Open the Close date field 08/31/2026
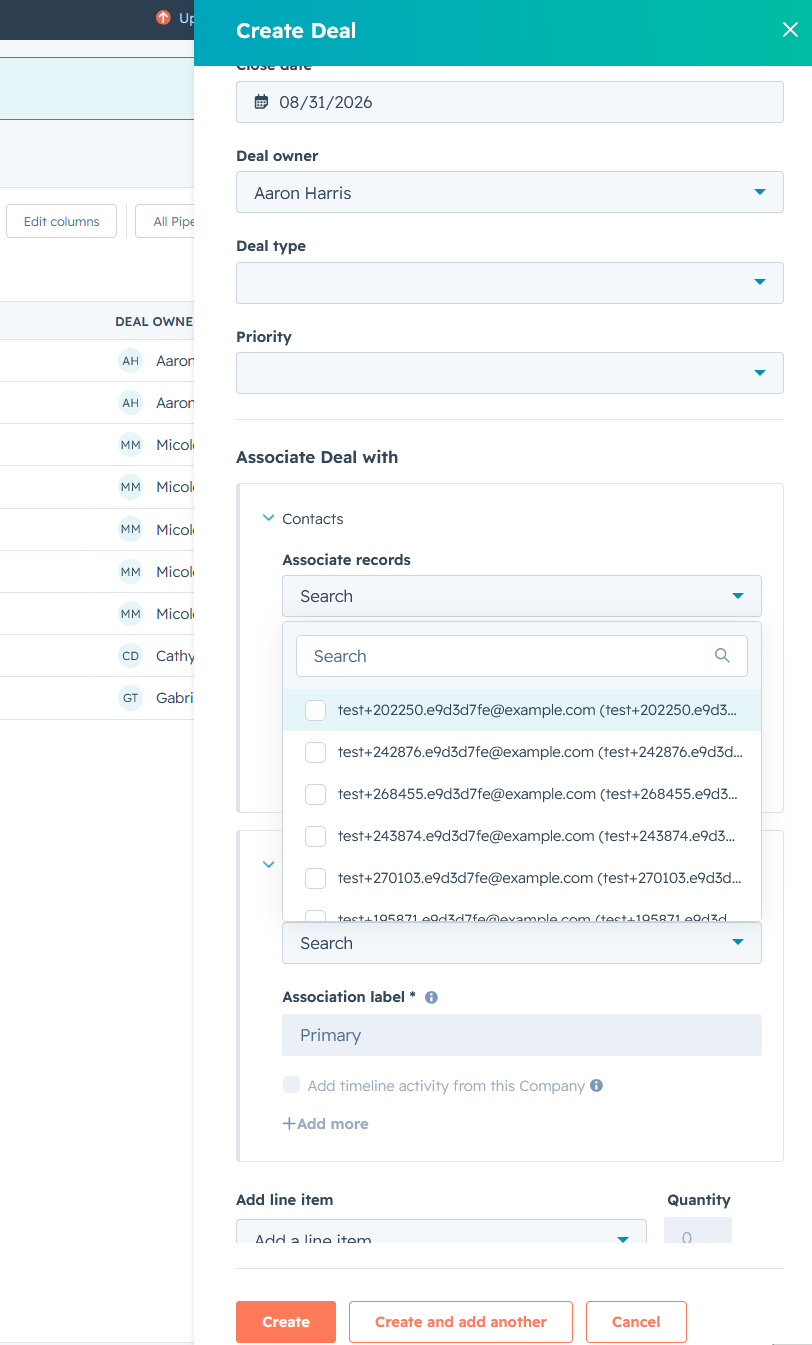Screen dimensions: 812x1345 tap(510, 102)
